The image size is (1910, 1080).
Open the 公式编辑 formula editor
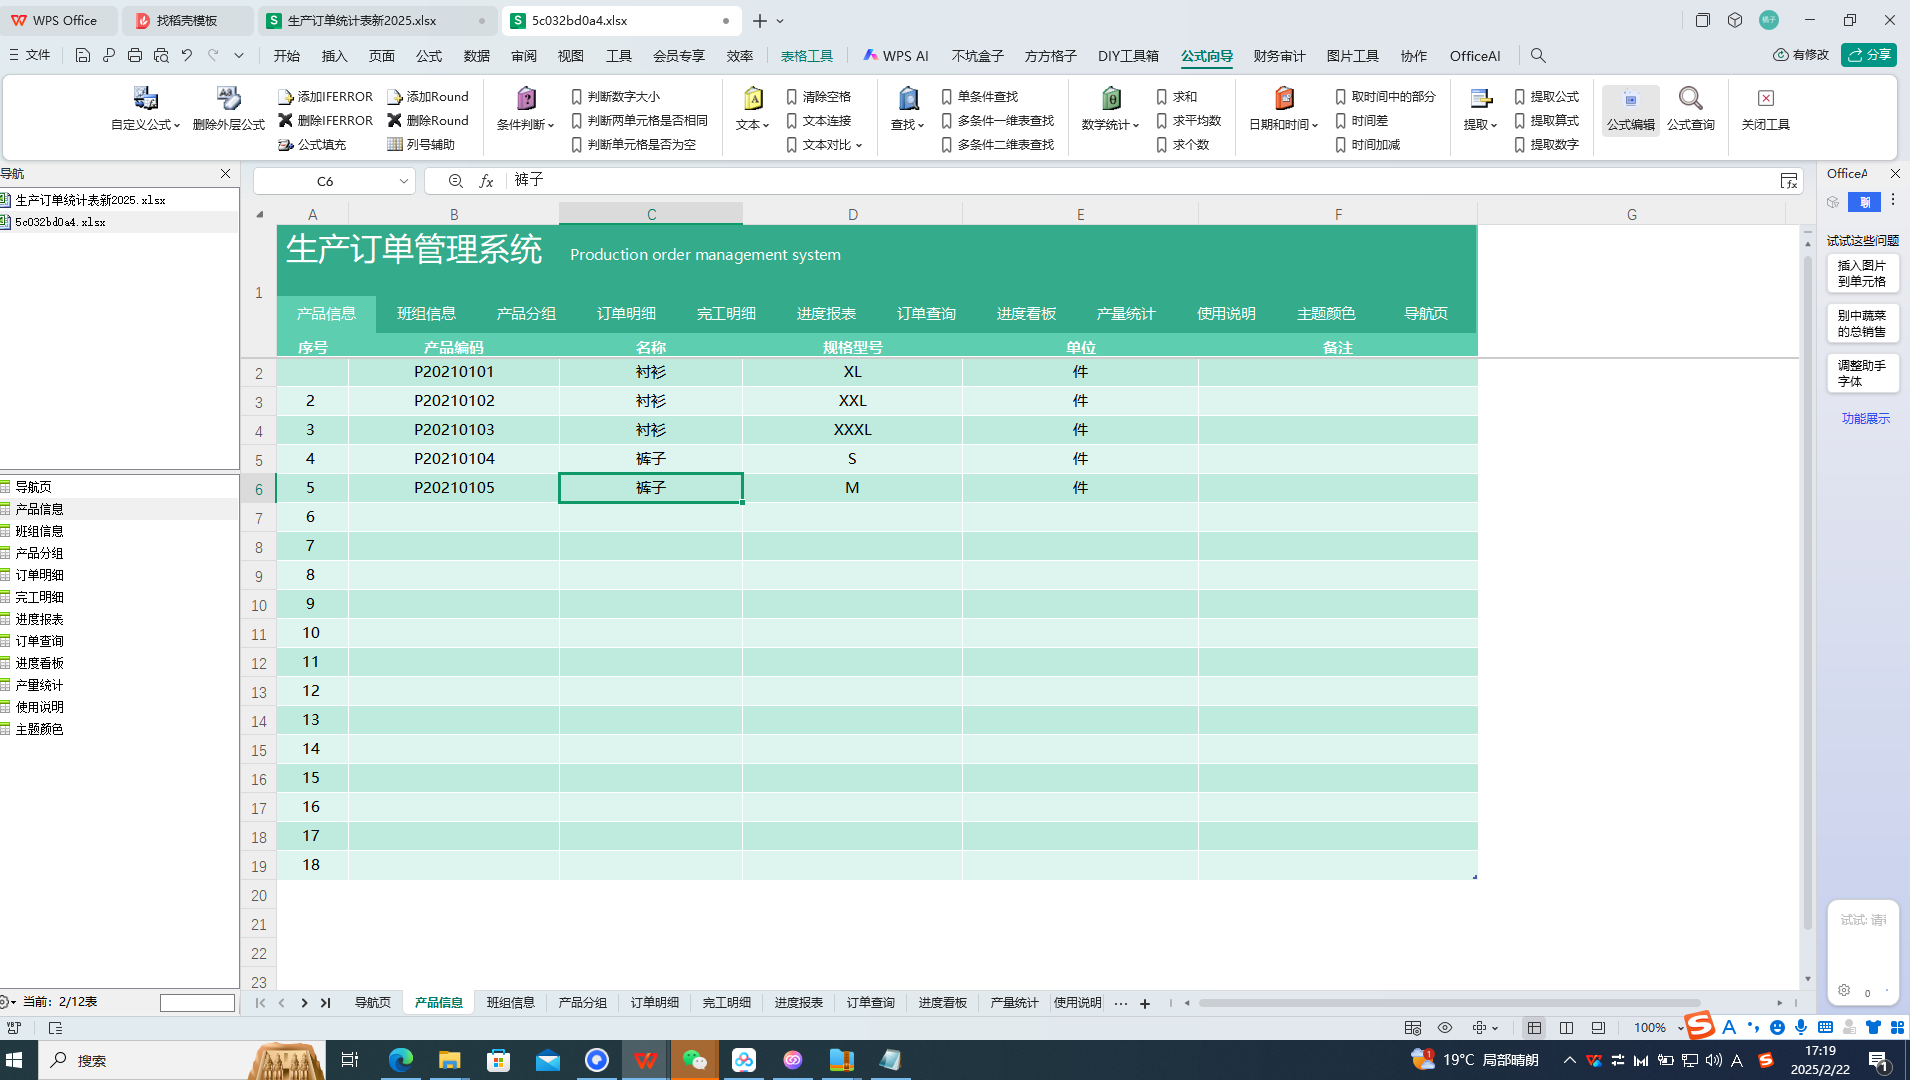point(1631,109)
